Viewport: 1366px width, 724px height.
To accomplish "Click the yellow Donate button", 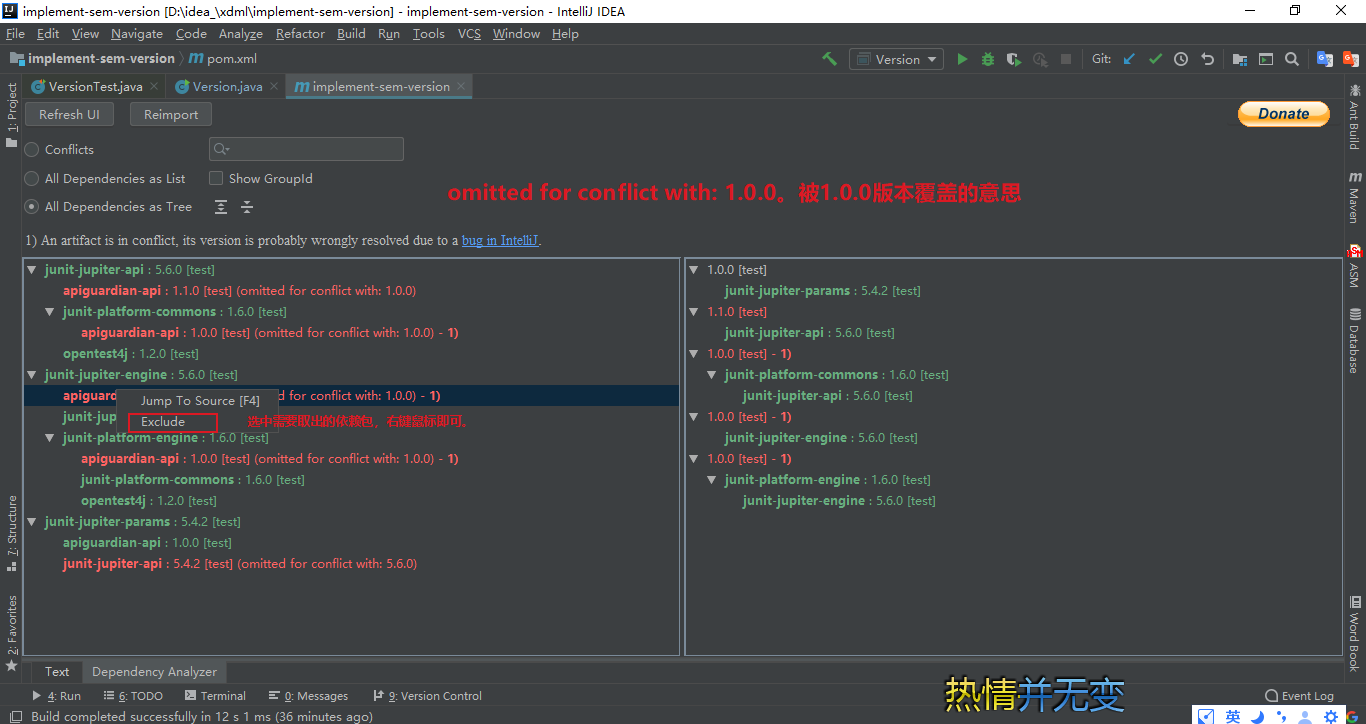I will pos(1284,114).
